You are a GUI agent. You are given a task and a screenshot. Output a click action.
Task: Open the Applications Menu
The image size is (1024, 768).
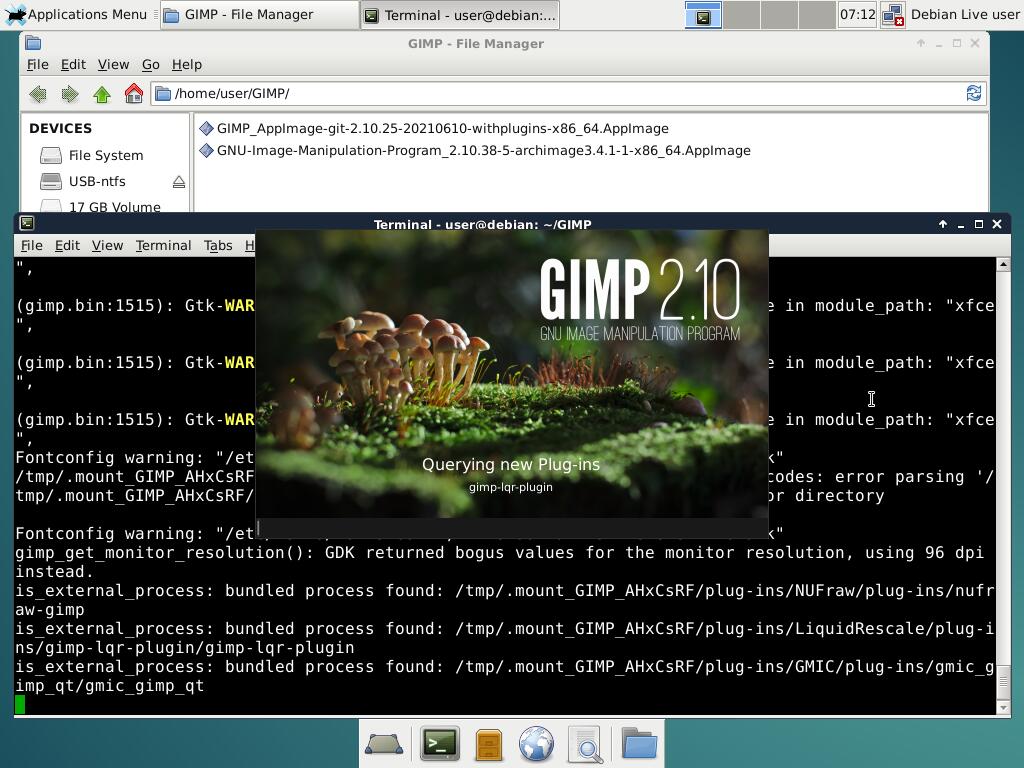(x=76, y=14)
